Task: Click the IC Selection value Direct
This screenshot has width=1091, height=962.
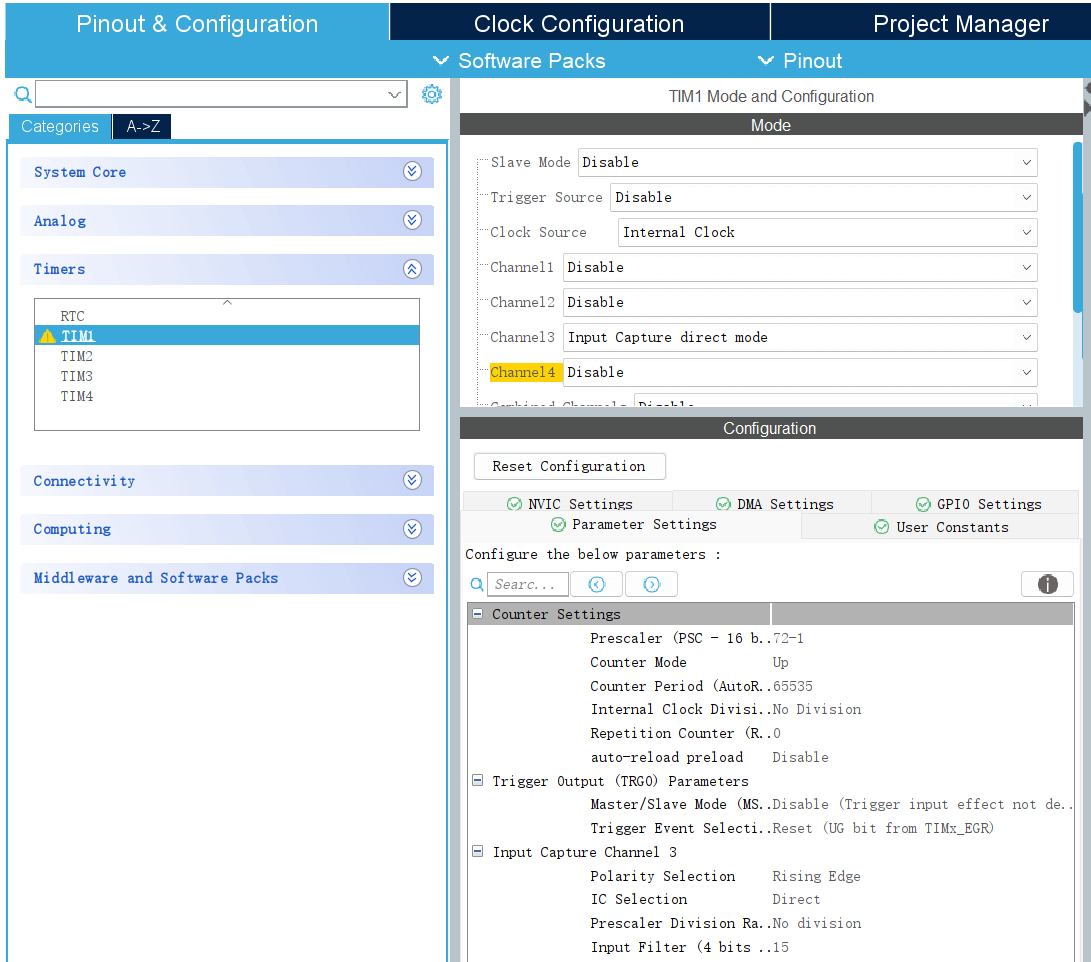Action: point(796,899)
